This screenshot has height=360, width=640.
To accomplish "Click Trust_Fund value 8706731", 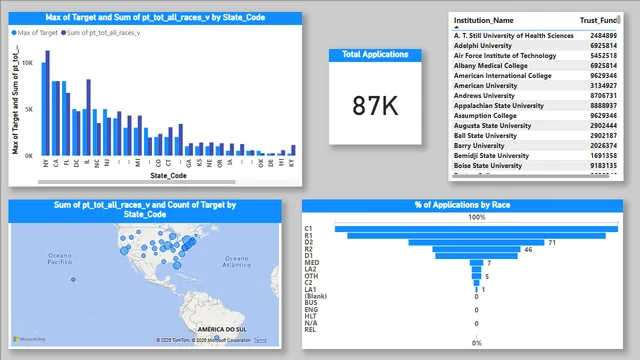I will pyautogui.click(x=603, y=96).
